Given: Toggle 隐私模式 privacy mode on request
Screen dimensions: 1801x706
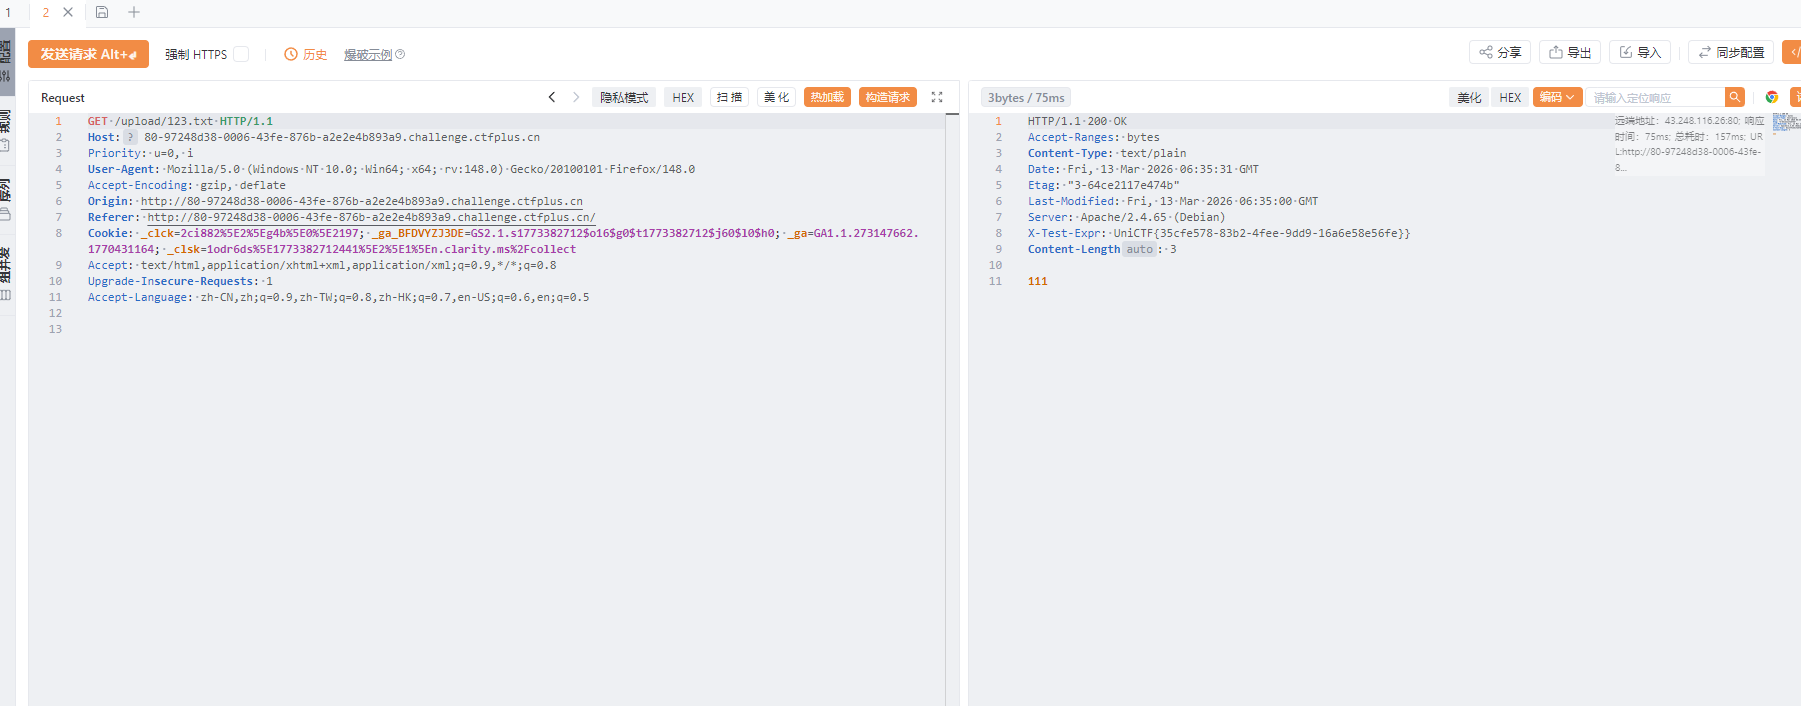Looking at the screenshot, I should tap(624, 97).
